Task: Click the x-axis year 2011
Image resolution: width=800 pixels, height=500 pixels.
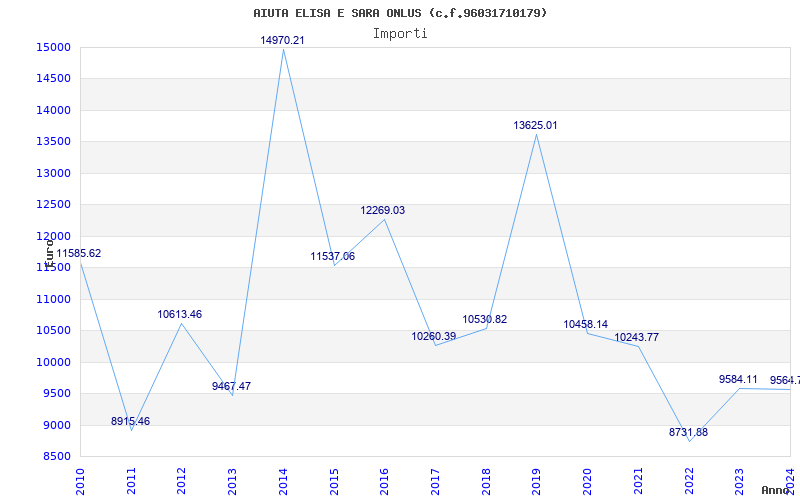Action: (131, 481)
